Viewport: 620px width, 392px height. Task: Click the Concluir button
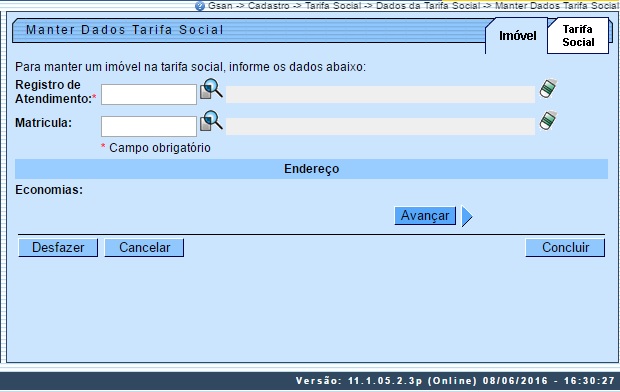(x=565, y=248)
